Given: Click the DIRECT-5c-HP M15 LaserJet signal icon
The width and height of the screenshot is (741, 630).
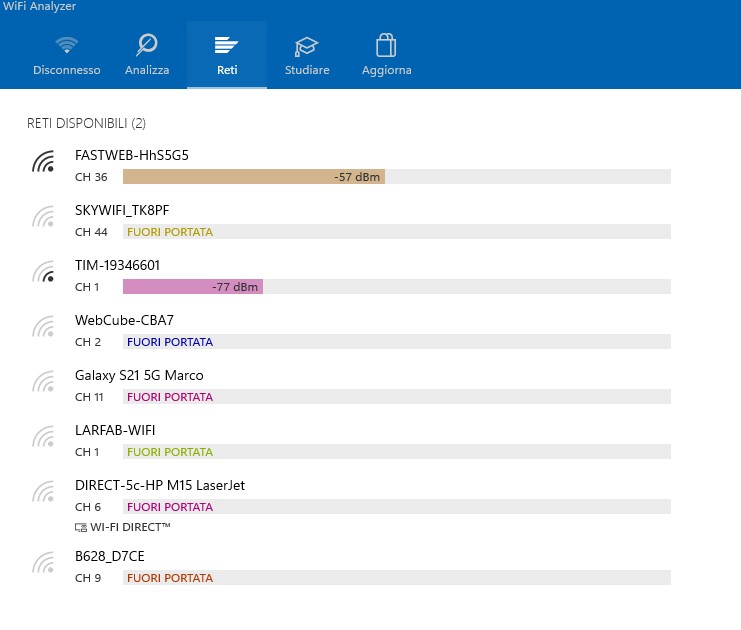Looking at the screenshot, I should (x=43, y=492).
